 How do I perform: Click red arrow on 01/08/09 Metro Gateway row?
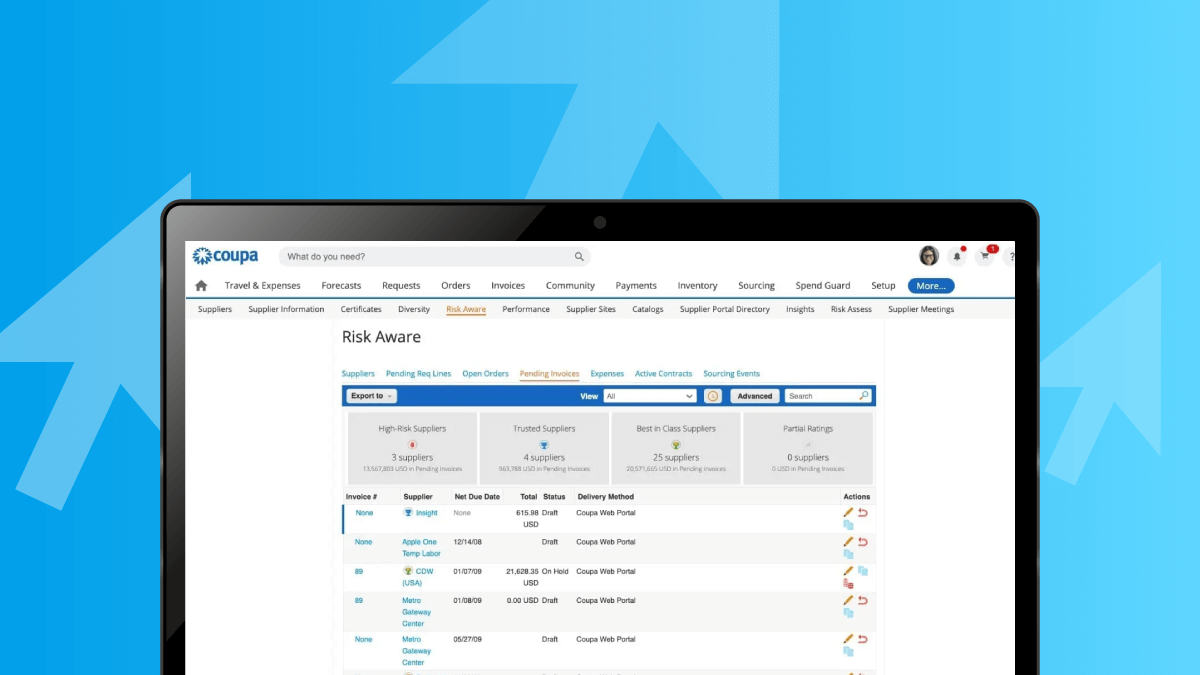point(863,601)
